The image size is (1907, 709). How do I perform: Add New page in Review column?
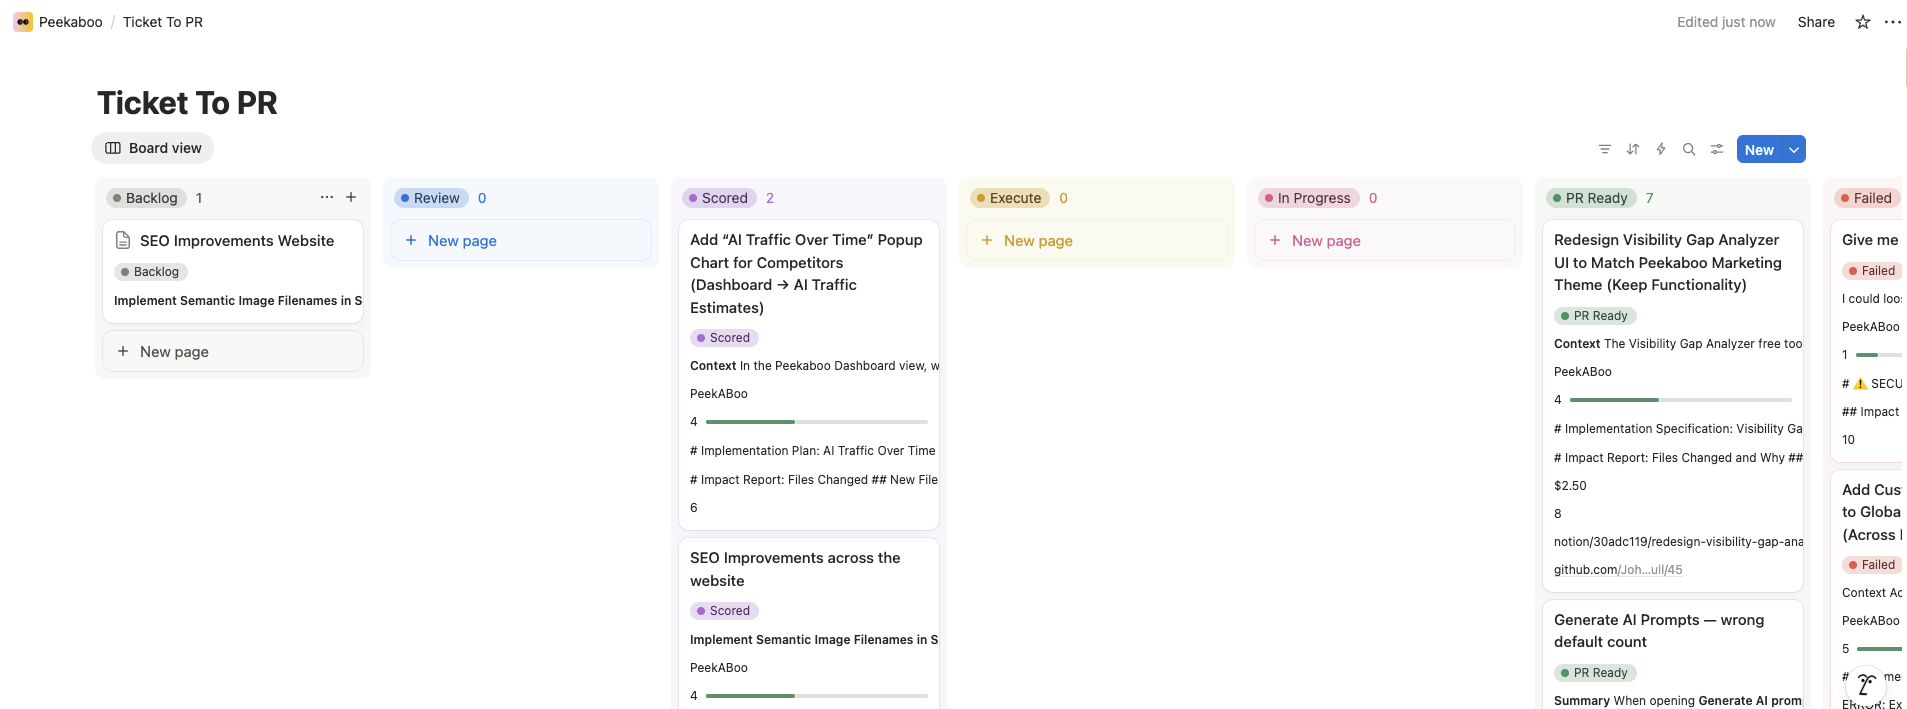520,240
